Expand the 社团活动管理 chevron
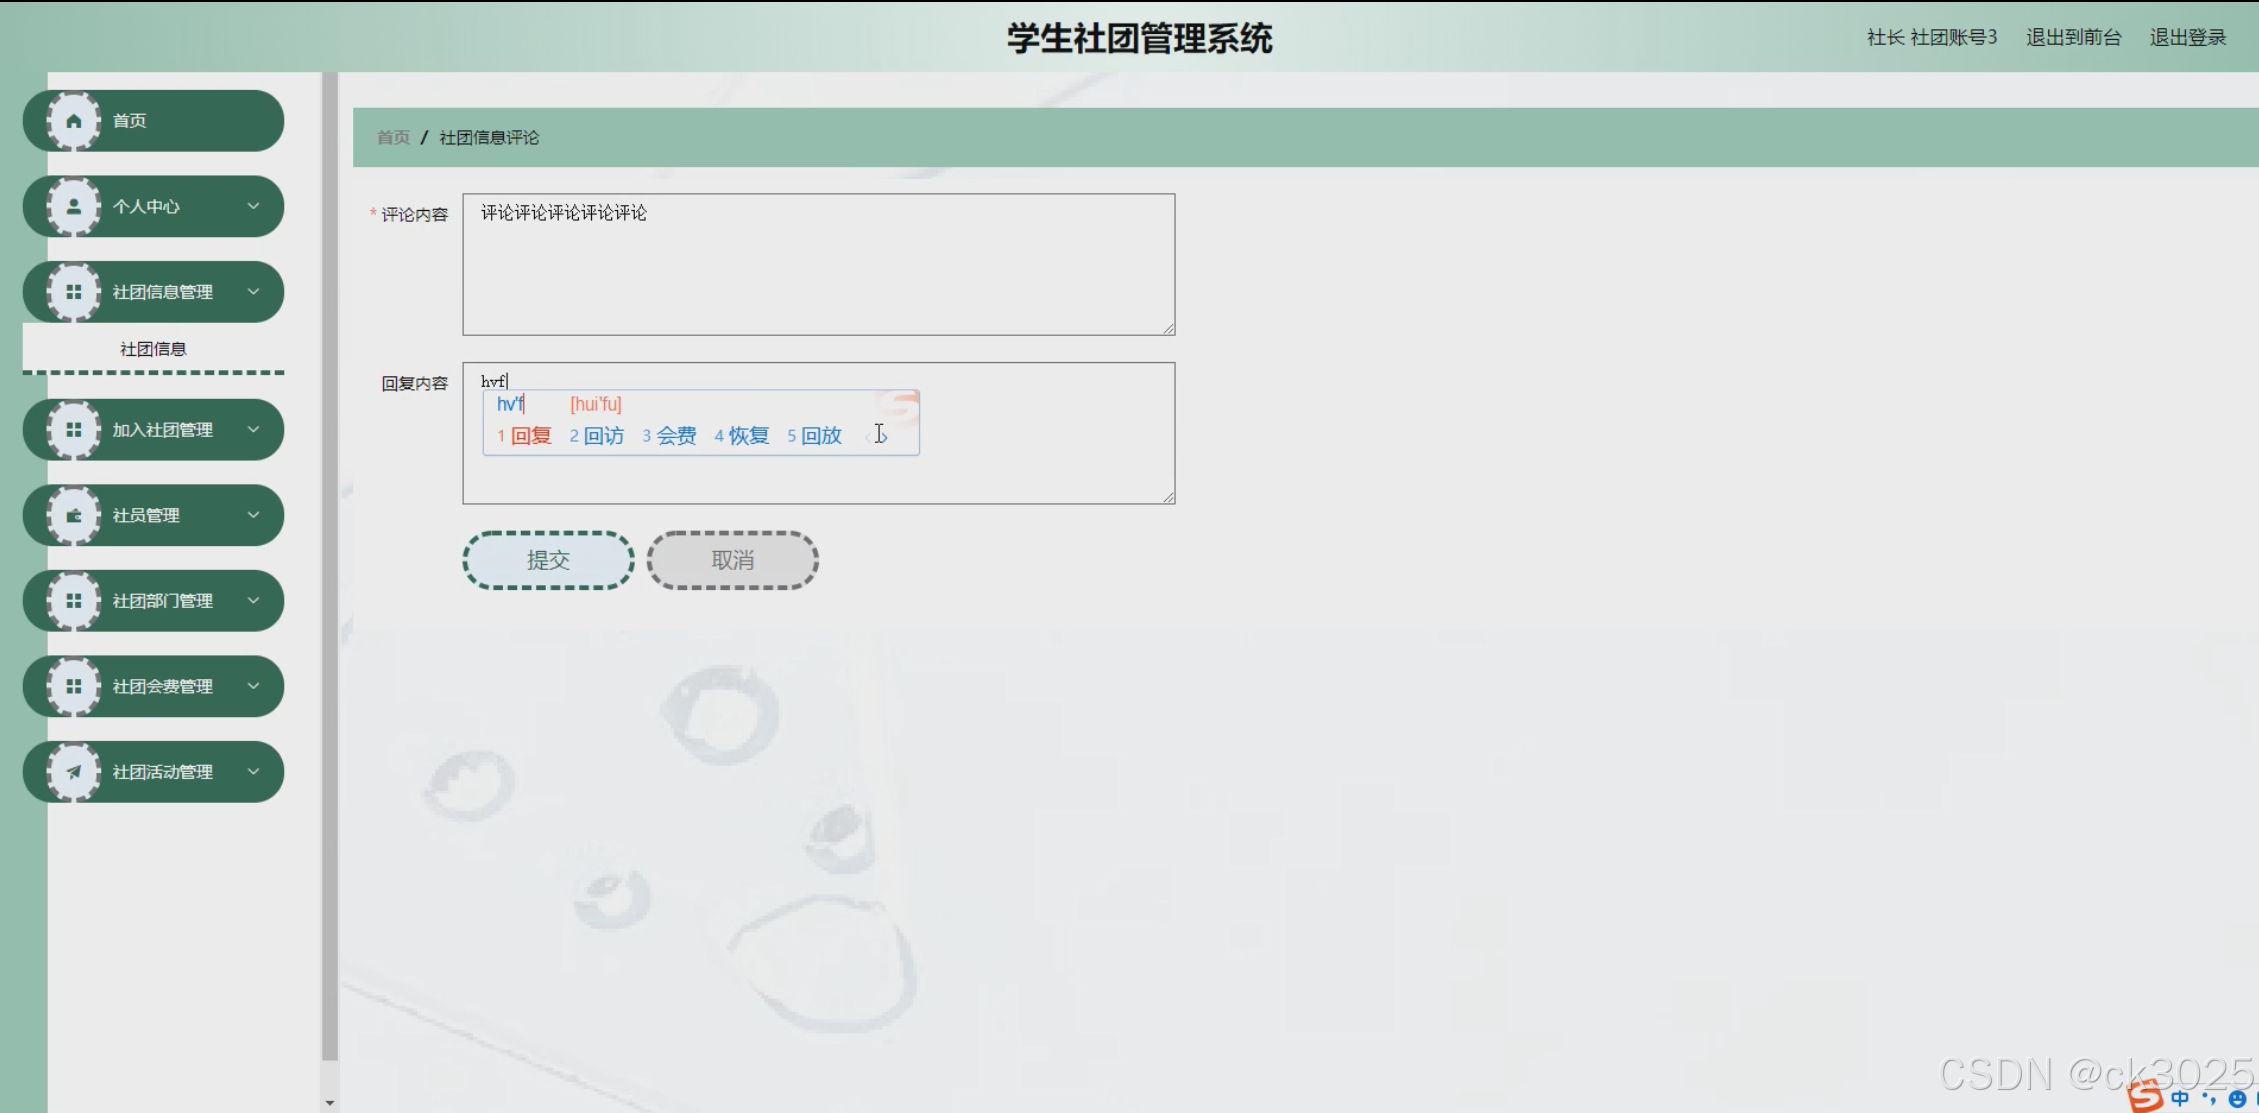Screen dimensions: 2259x1113 [x=253, y=772]
